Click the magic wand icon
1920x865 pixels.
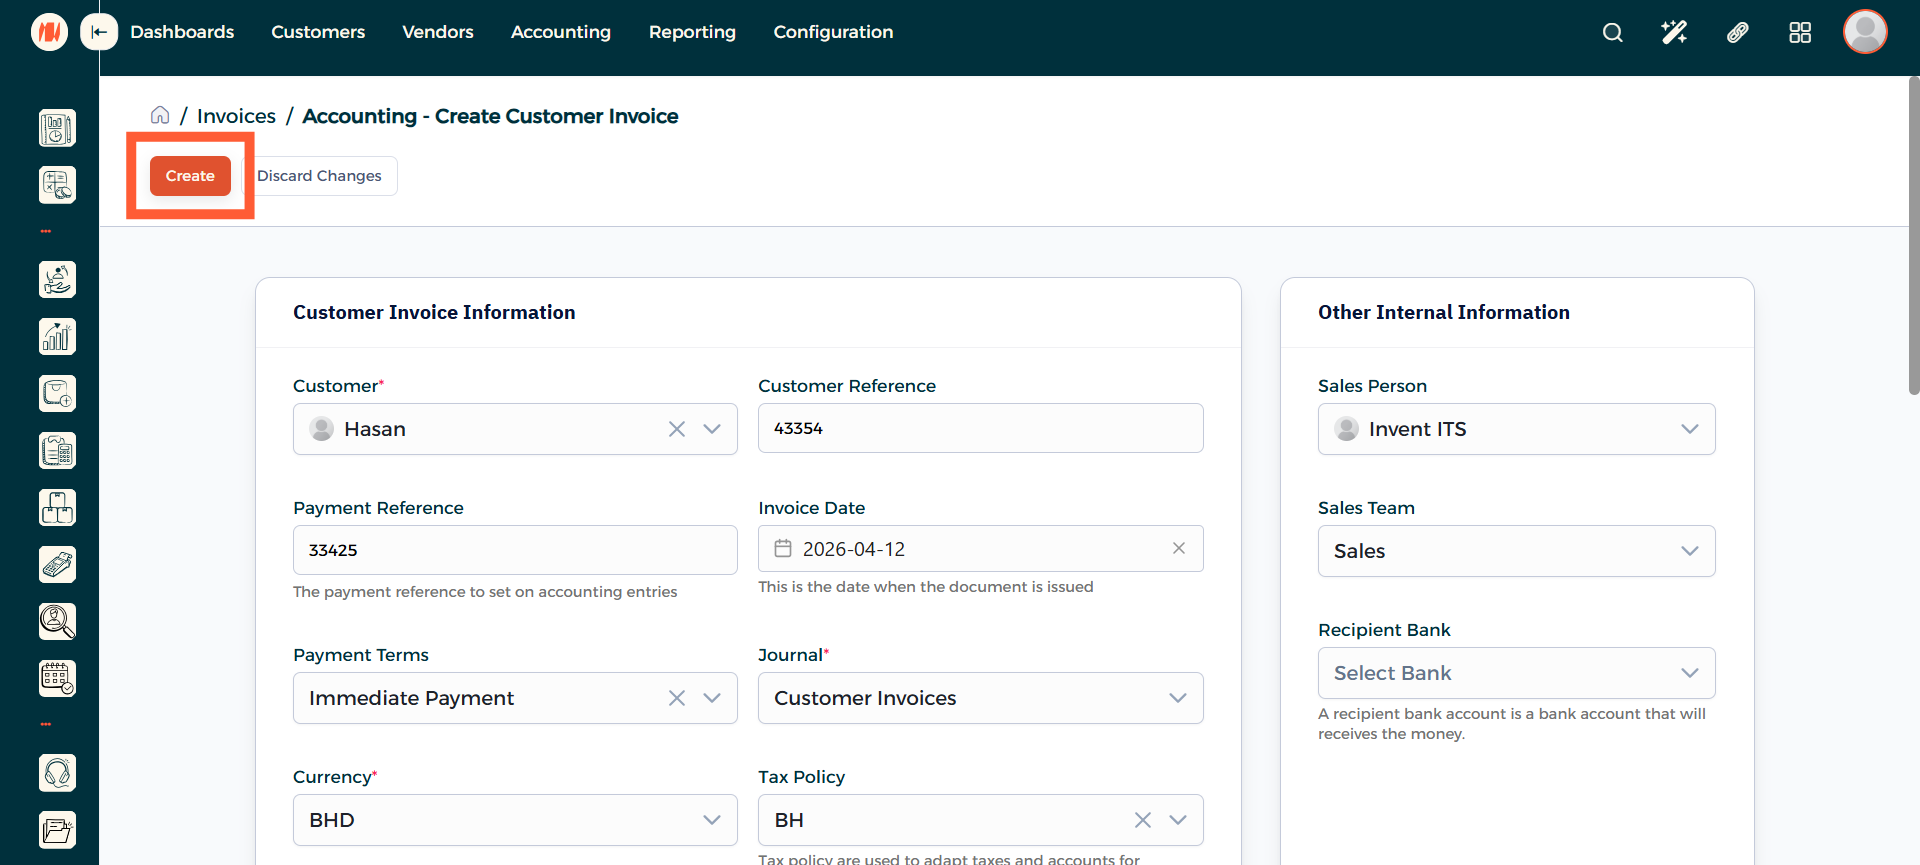(1674, 33)
